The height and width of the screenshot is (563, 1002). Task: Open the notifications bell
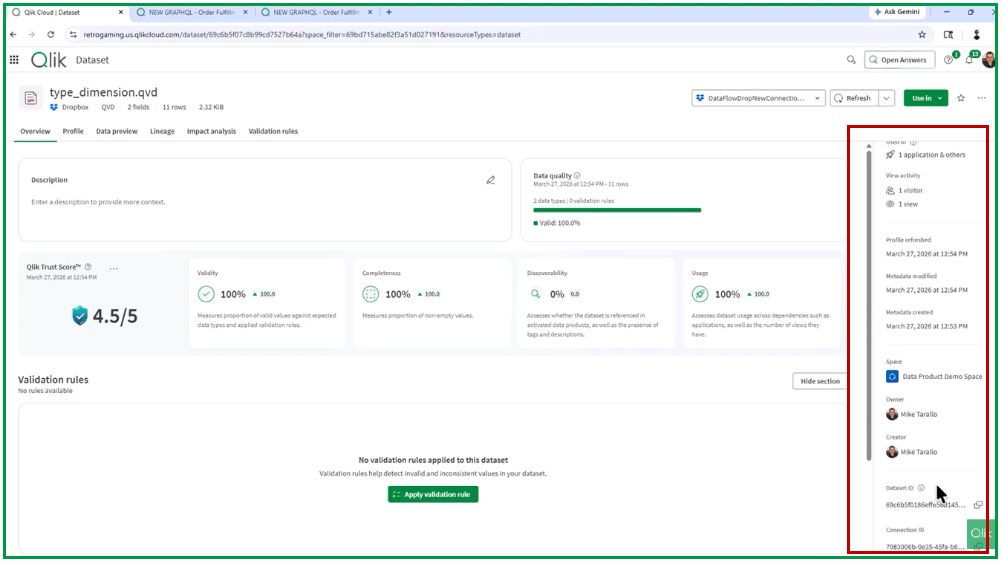[968, 60]
